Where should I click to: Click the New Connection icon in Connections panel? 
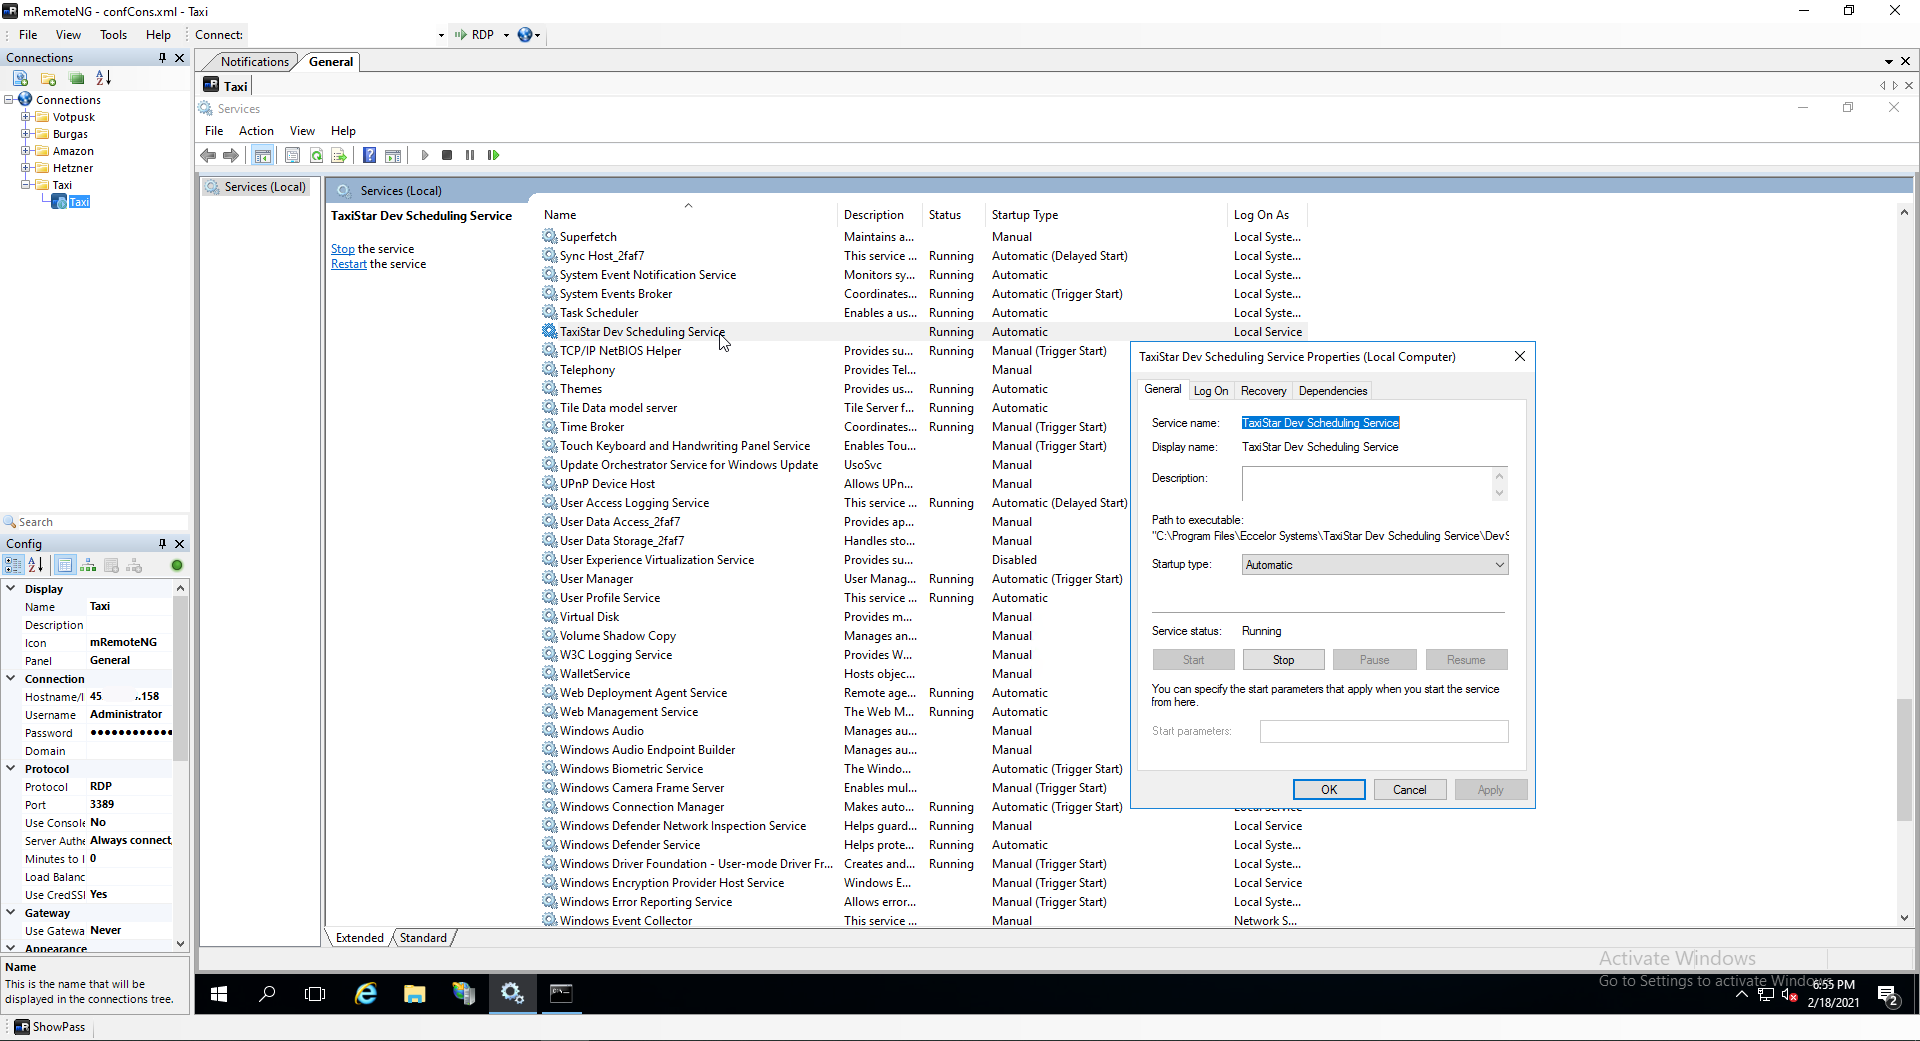pos(20,78)
